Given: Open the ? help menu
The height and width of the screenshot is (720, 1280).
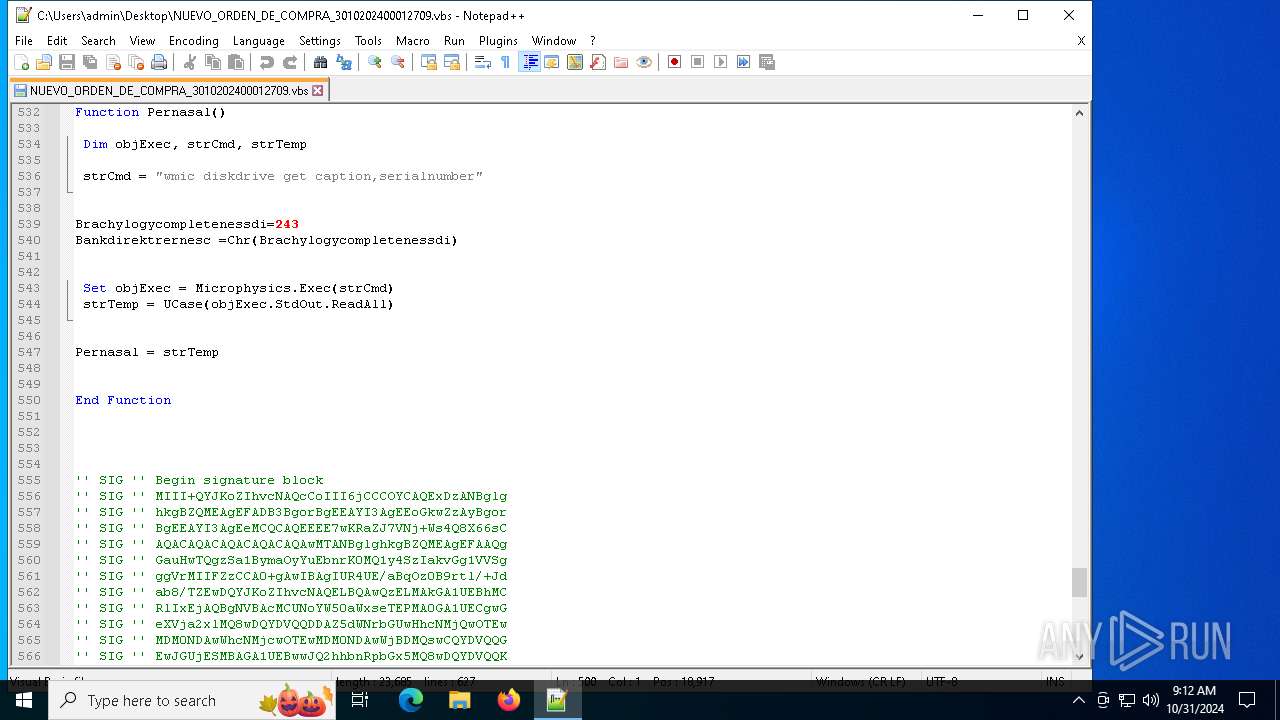Looking at the screenshot, I should (593, 41).
